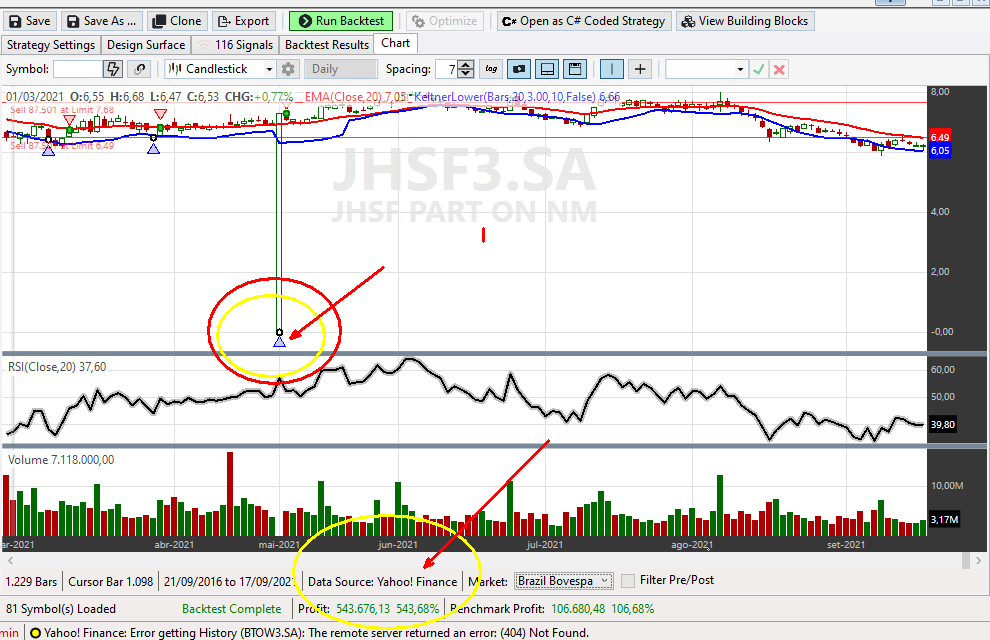Click the Volume 7.118.000,00 label
990x640 pixels.
pos(61,460)
